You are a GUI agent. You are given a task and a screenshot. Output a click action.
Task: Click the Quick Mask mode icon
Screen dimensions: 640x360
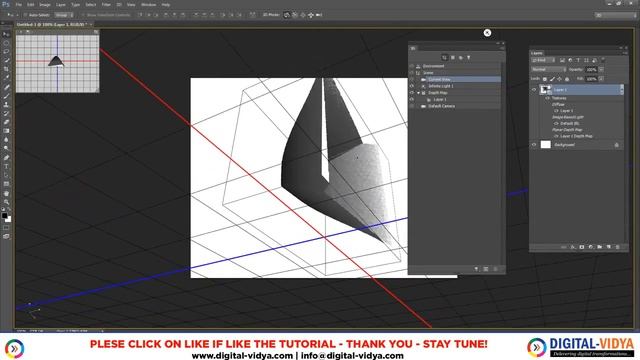pyautogui.click(x=6, y=228)
